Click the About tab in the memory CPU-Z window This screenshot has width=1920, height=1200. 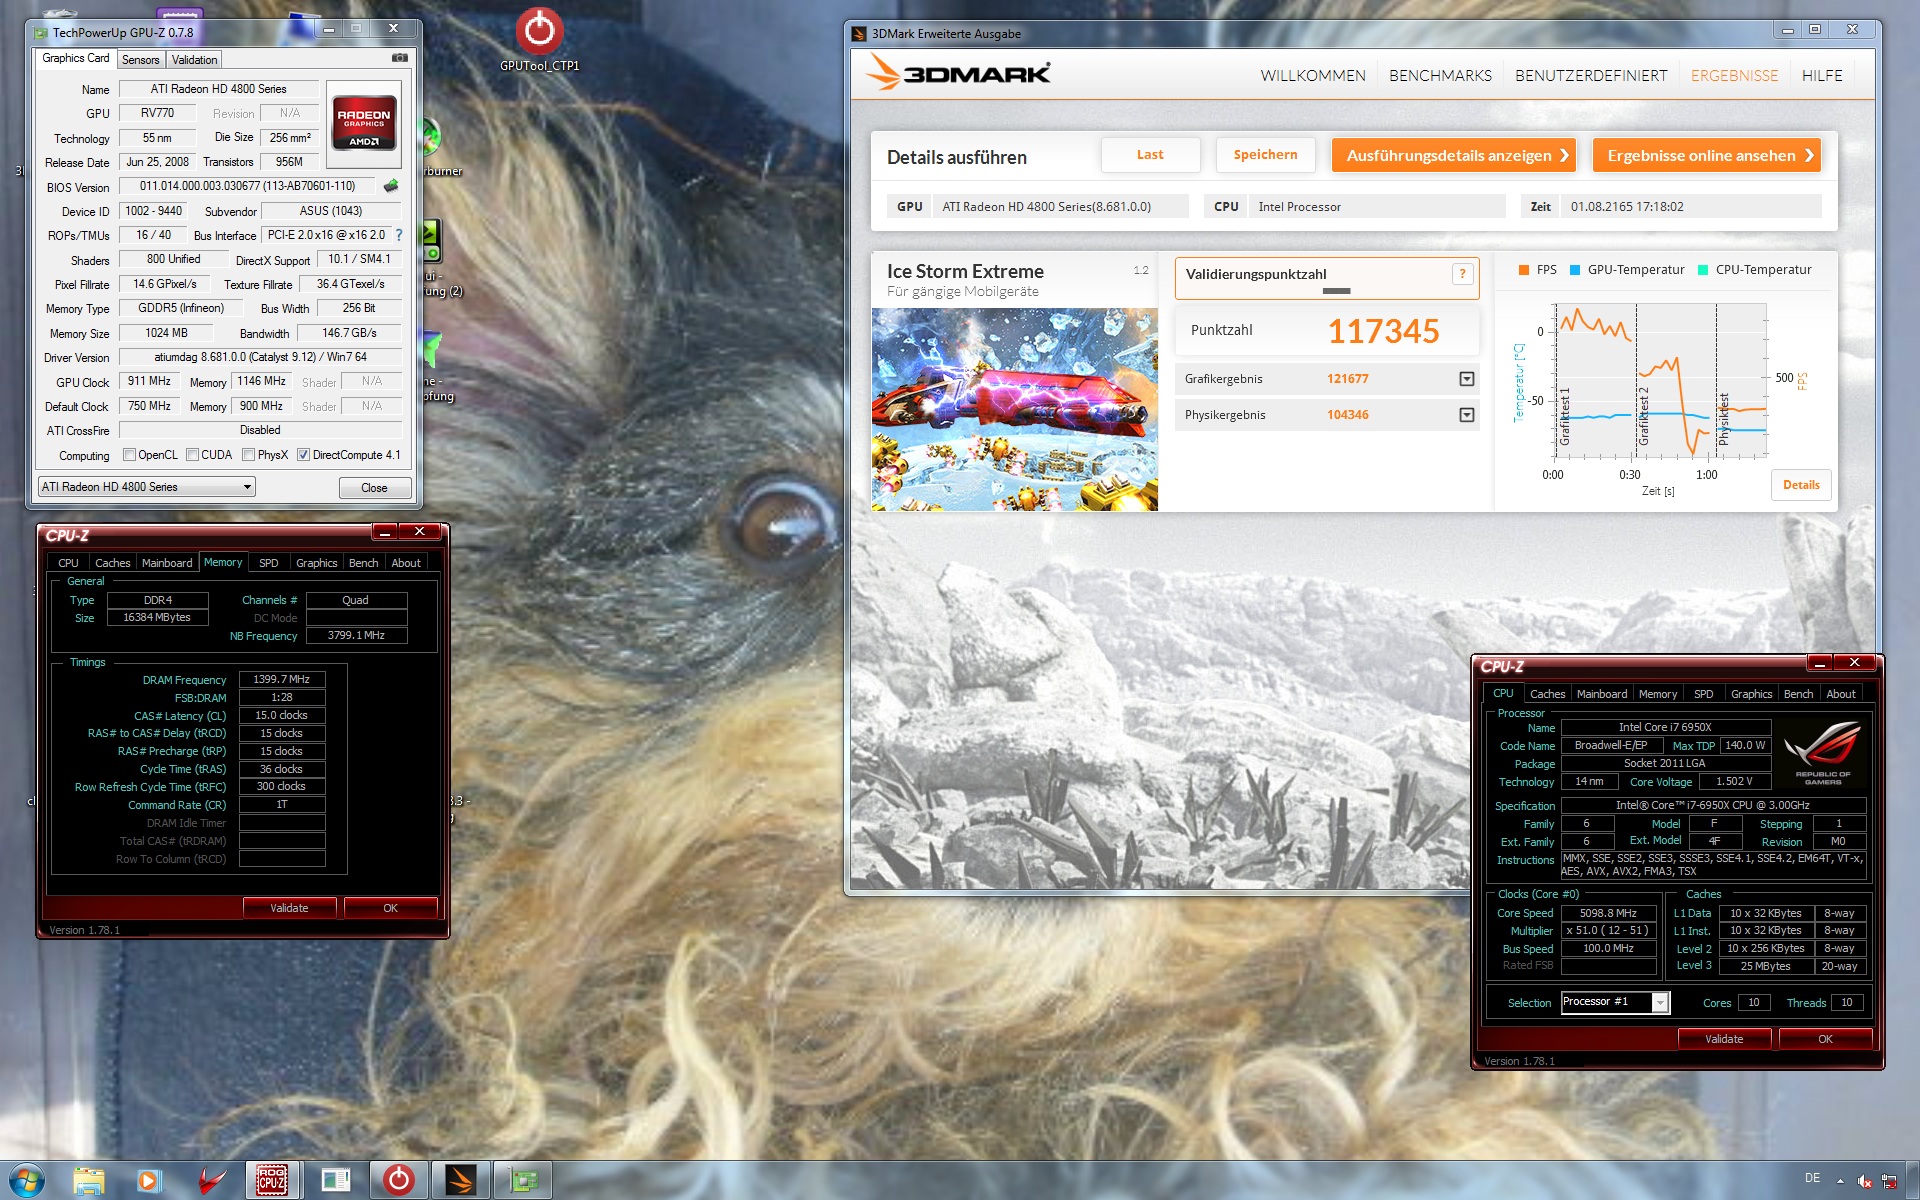406,563
